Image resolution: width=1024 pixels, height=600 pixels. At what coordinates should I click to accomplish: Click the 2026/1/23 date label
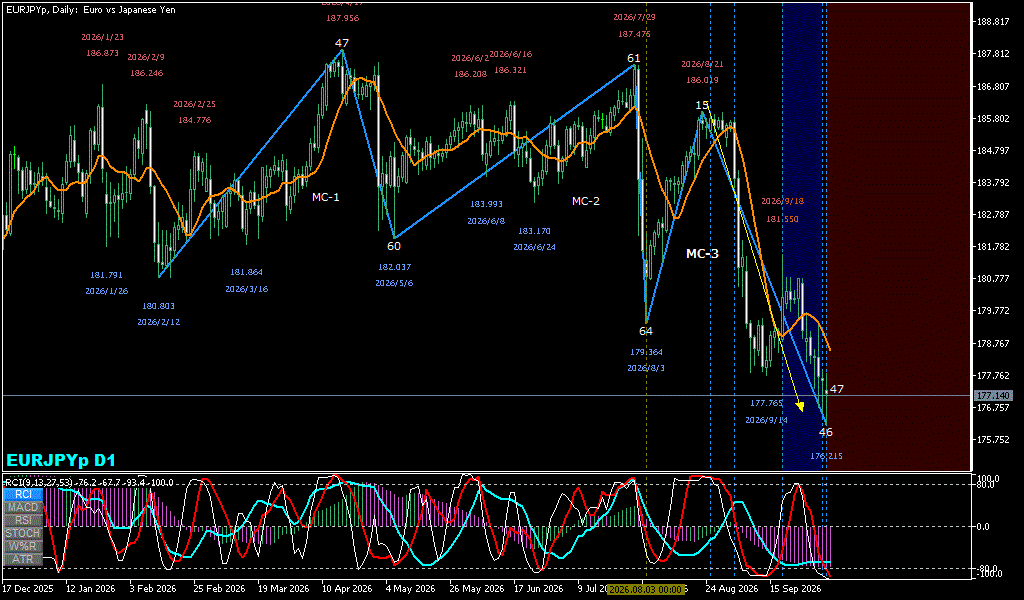pos(103,37)
